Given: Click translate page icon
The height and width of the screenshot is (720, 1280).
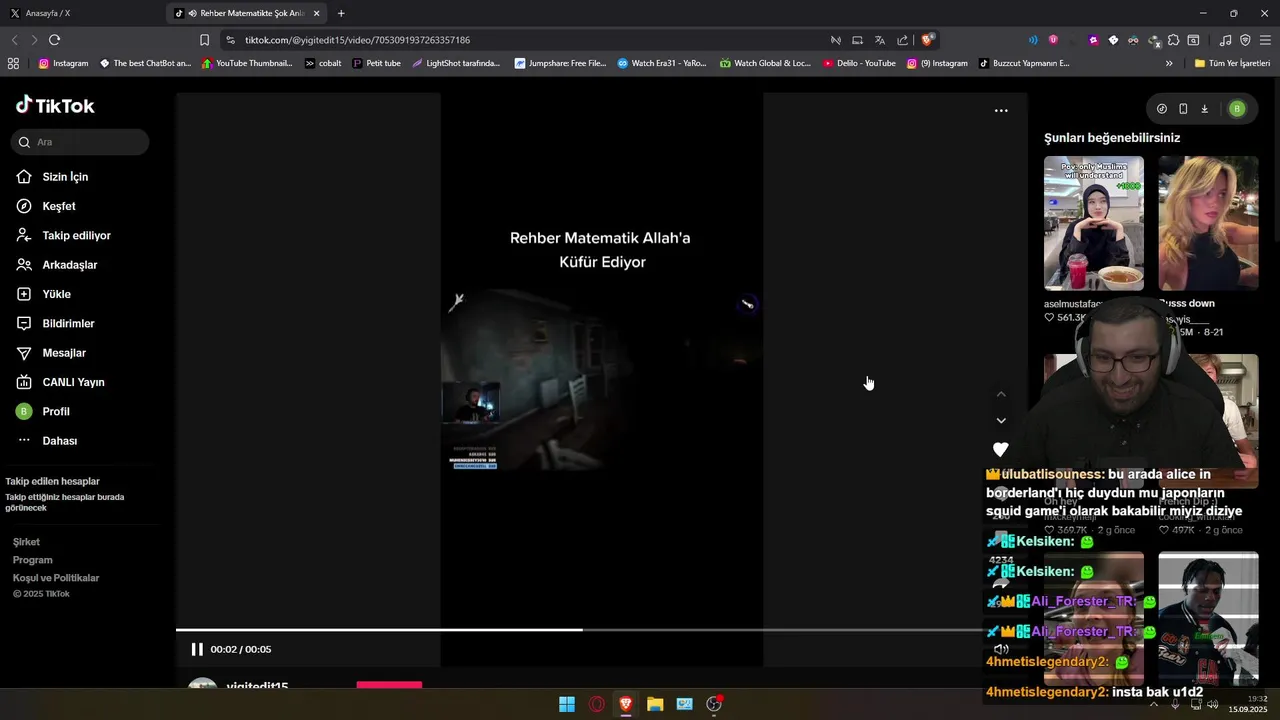Looking at the screenshot, I should click(879, 40).
